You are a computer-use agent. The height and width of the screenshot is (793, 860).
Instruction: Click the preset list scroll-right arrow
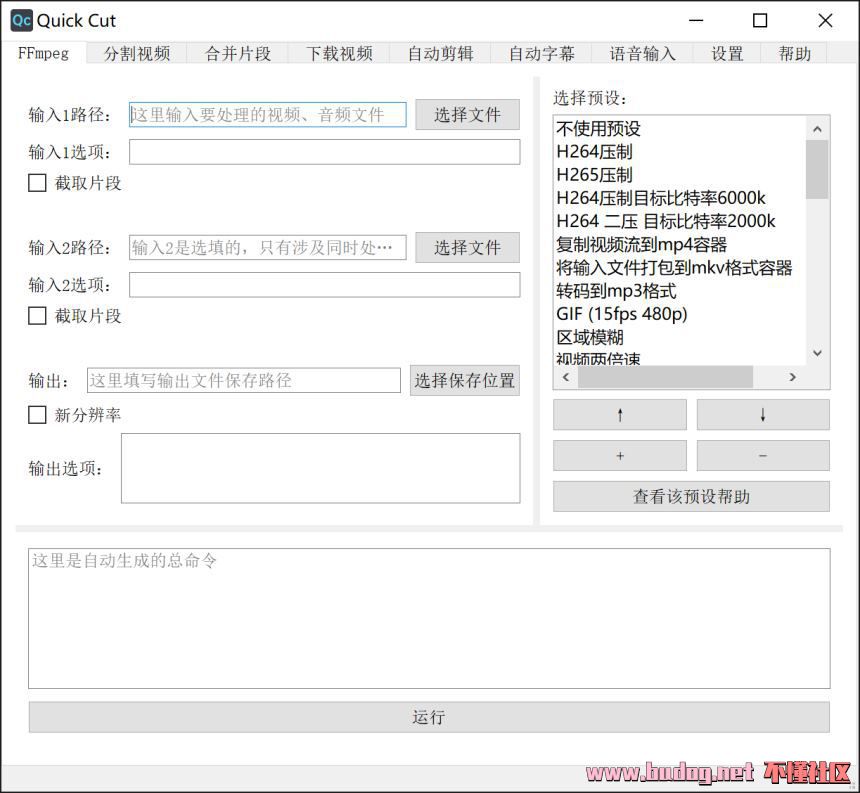[x=792, y=377]
